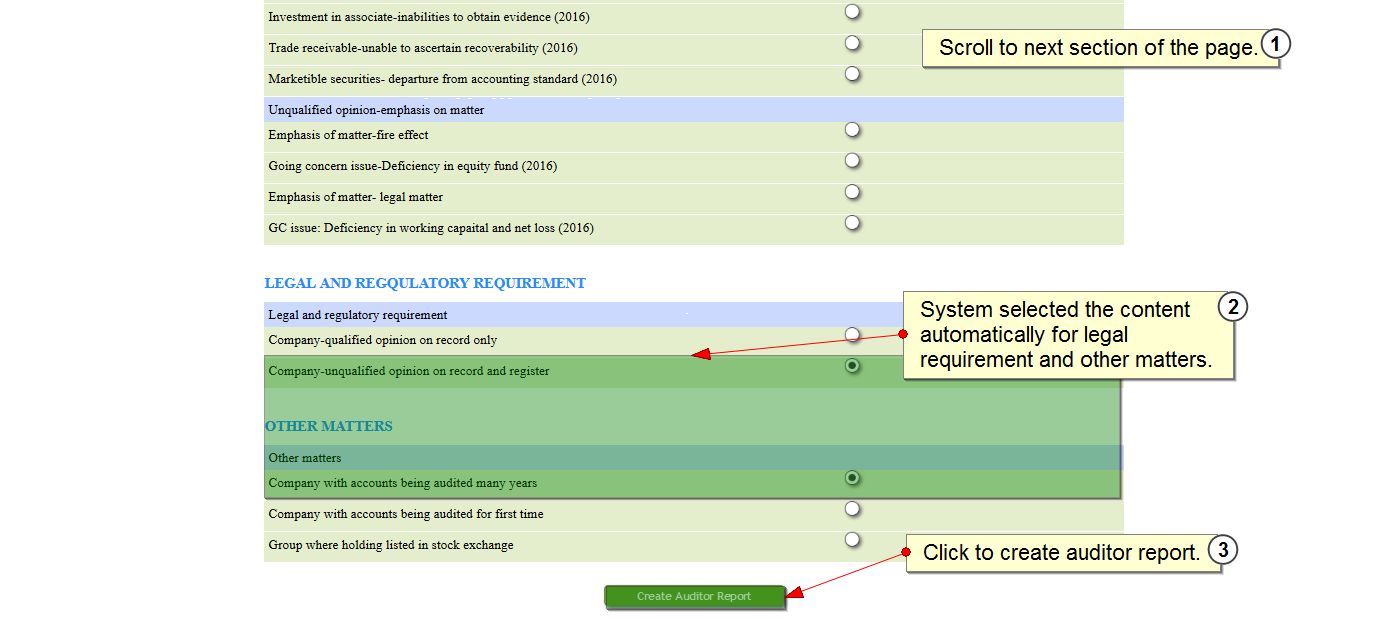Choose Going concern issue-Deficiency in equity fund
Viewport: 1389px width, 619px height.
(852, 161)
